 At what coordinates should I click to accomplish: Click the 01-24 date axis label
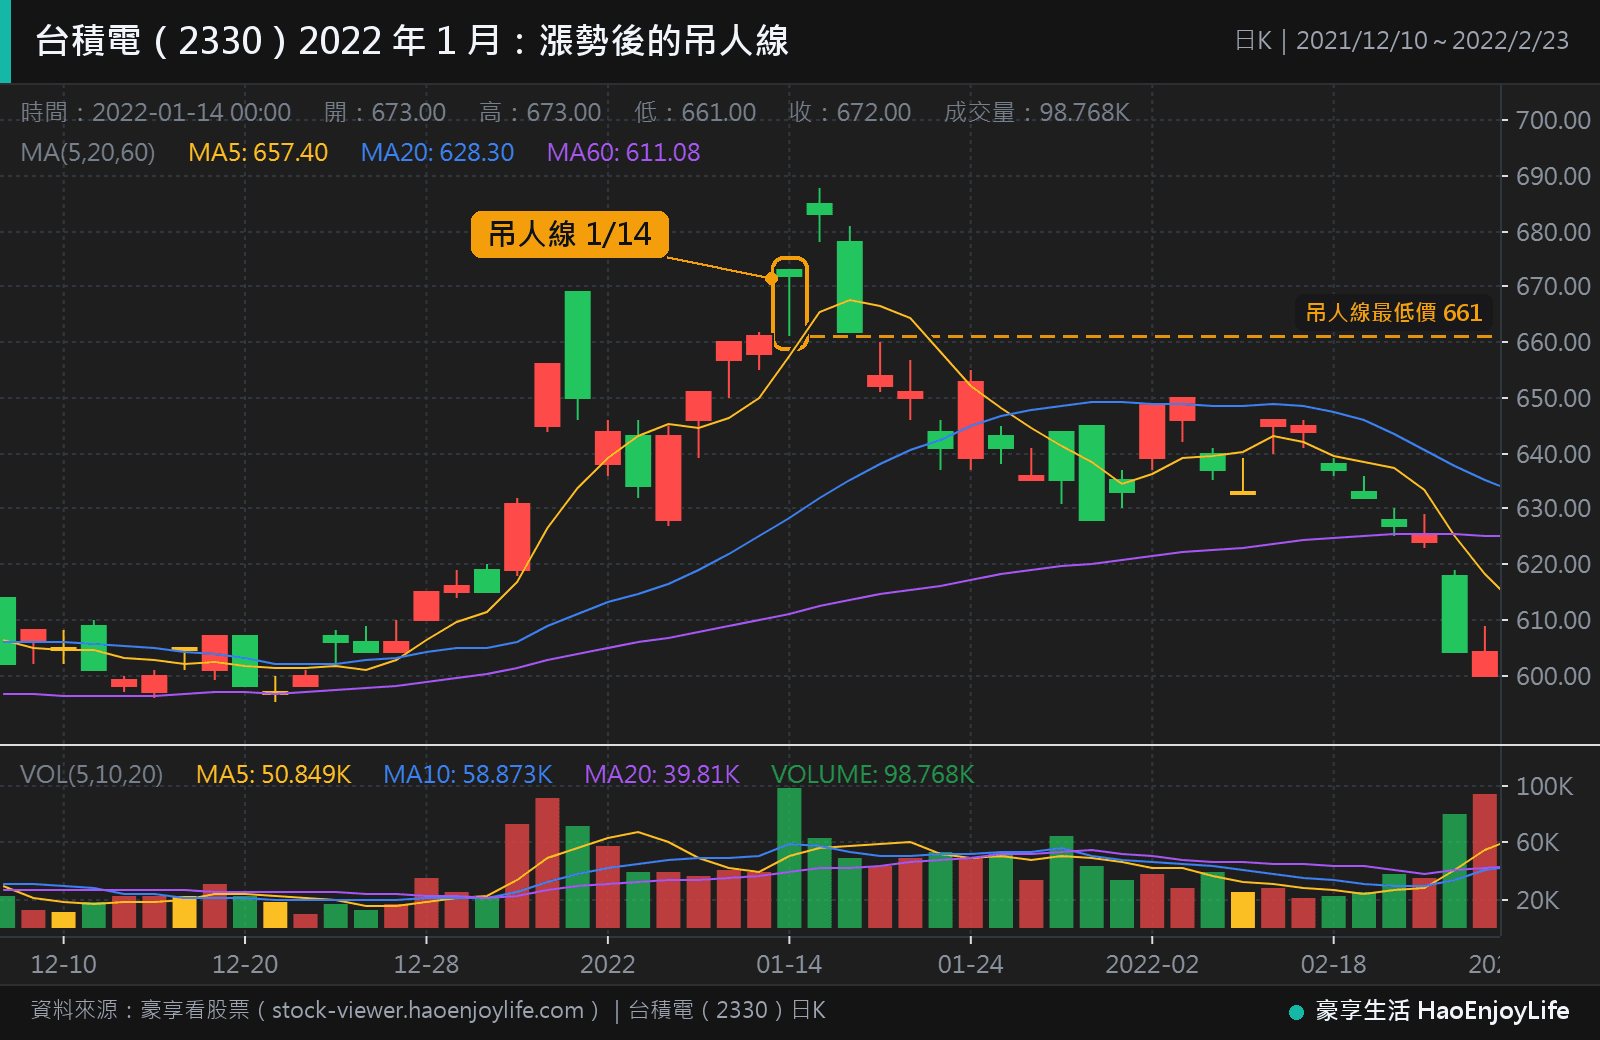click(x=970, y=965)
